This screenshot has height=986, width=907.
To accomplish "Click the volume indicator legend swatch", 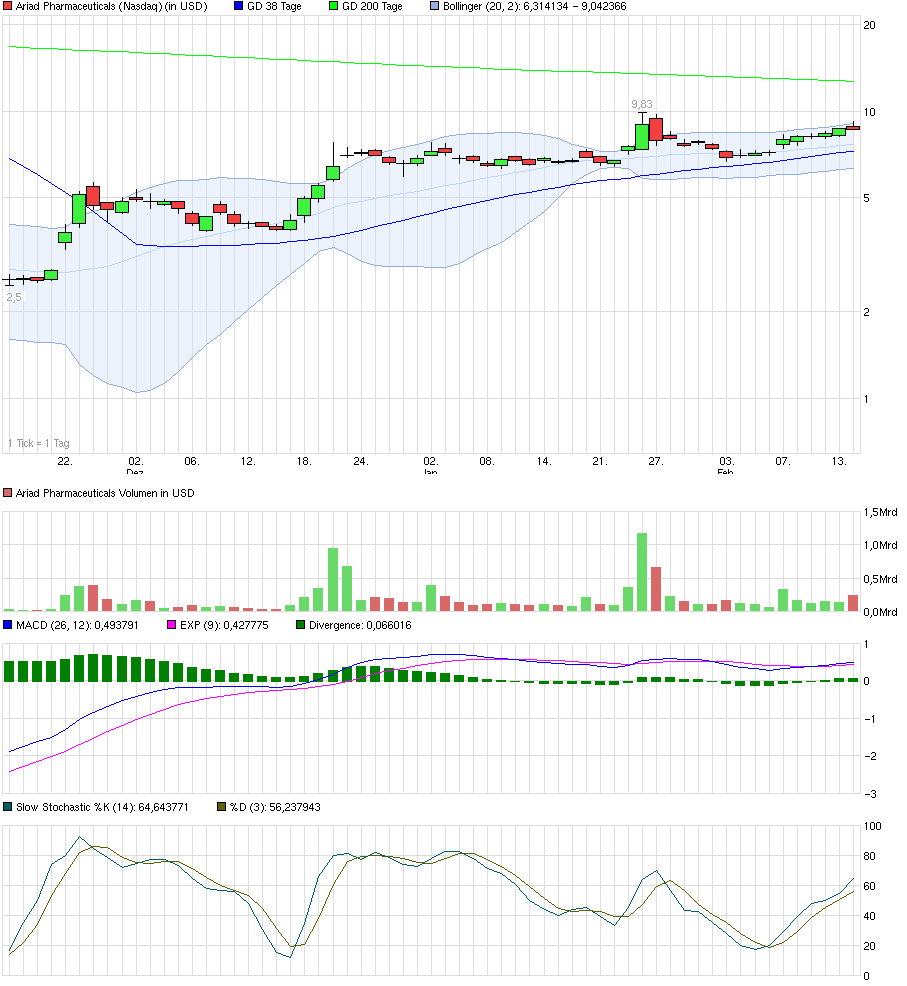I will [7, 493].
